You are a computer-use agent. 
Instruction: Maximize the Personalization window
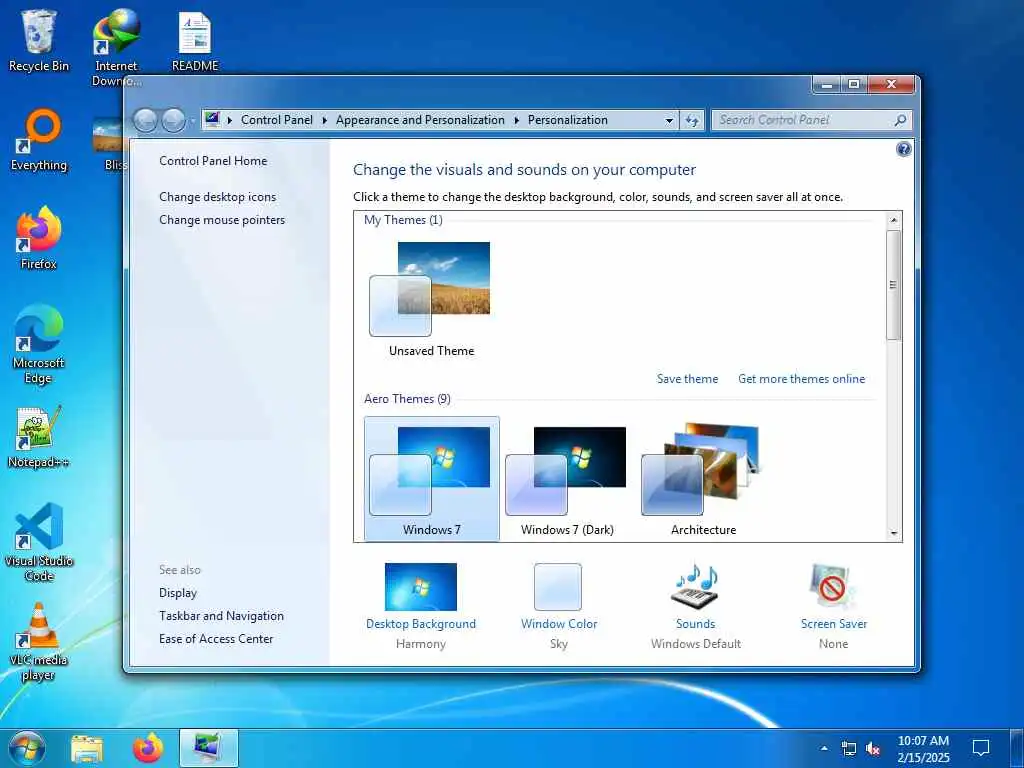coord(854,84)
